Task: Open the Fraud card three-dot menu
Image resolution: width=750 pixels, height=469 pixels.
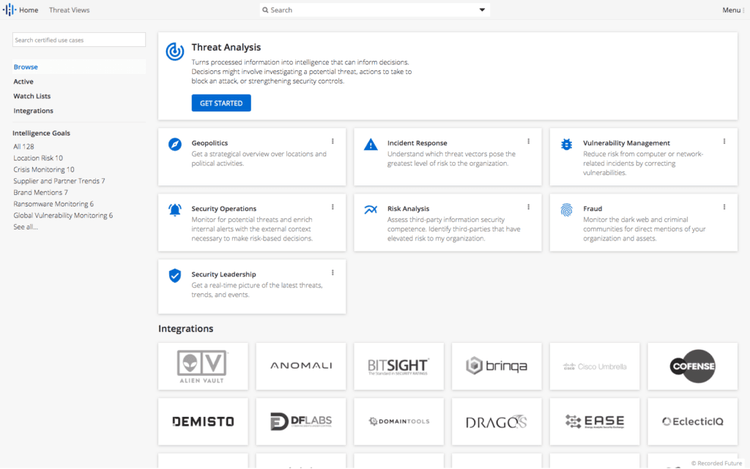Action: click(x=724, y=208)
